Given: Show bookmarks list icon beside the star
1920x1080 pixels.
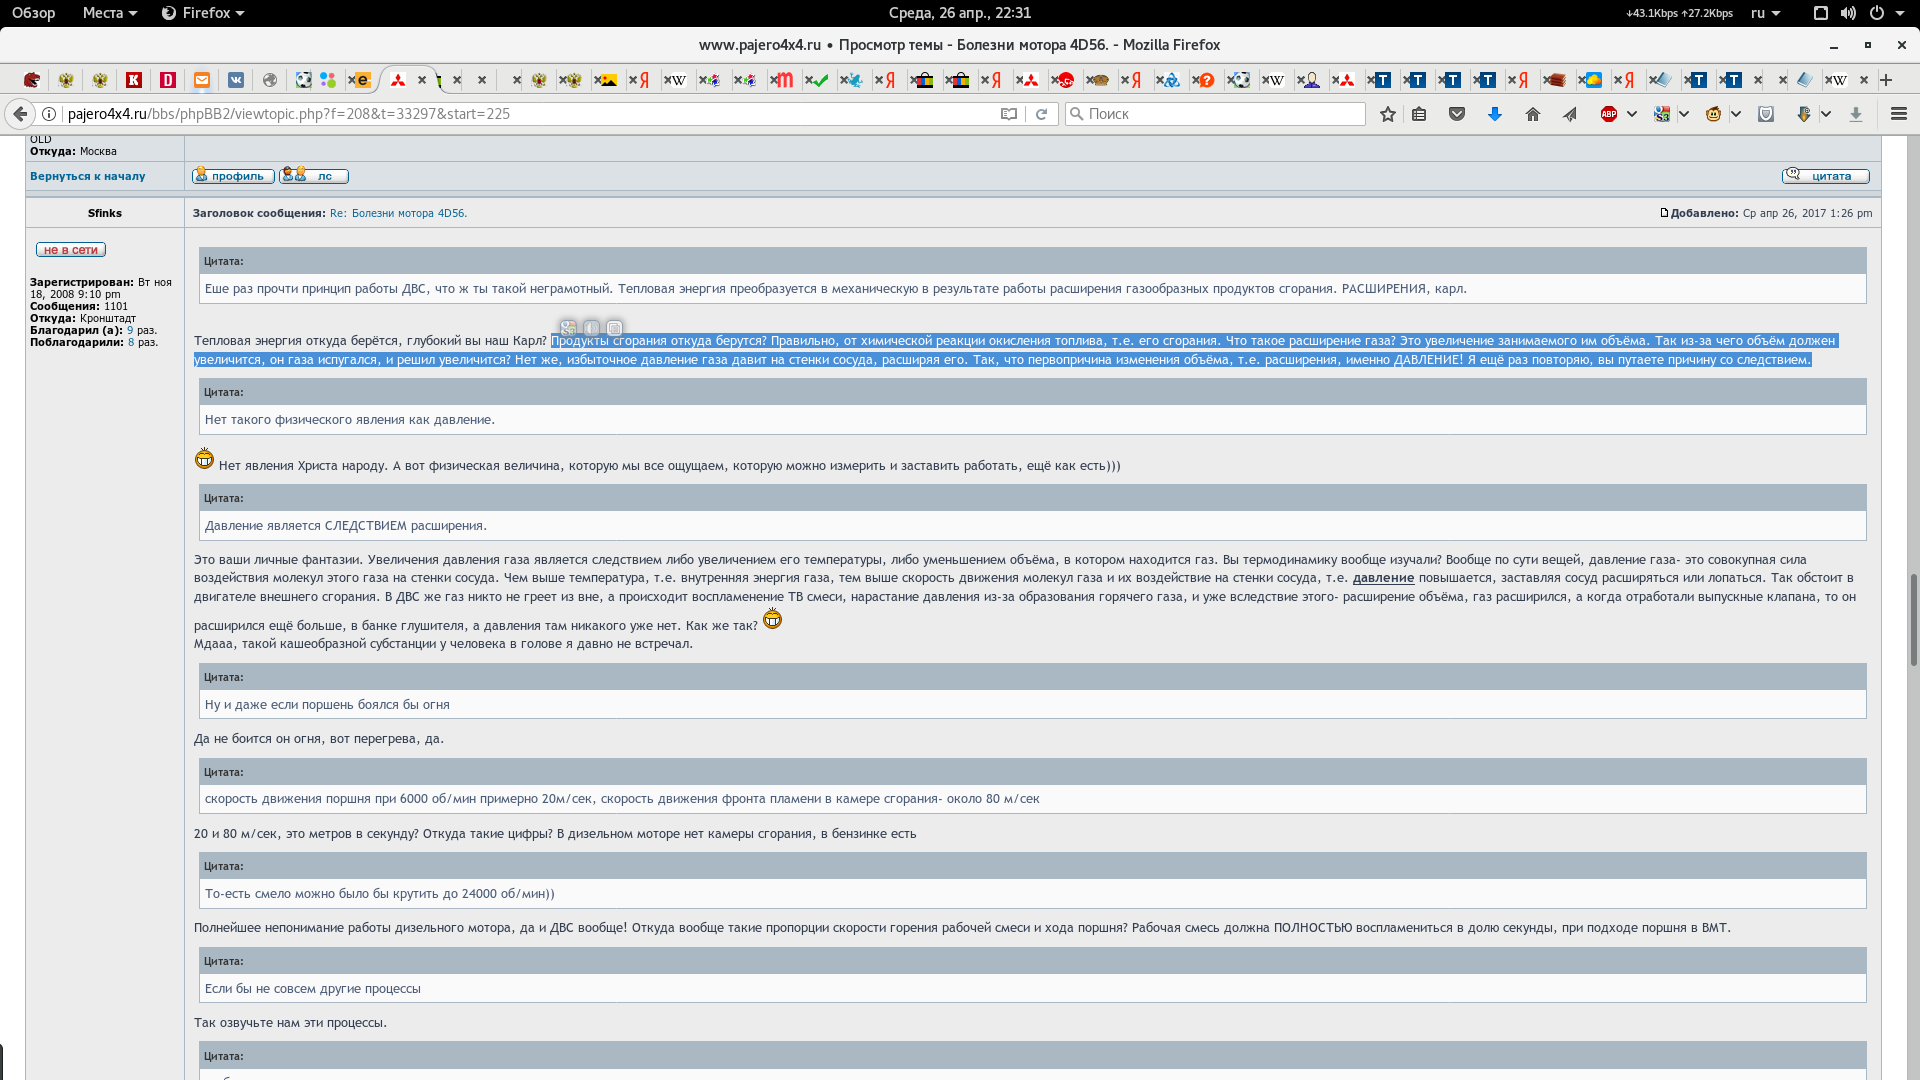Looking at the screenshot, I should tap(1419, 114).
